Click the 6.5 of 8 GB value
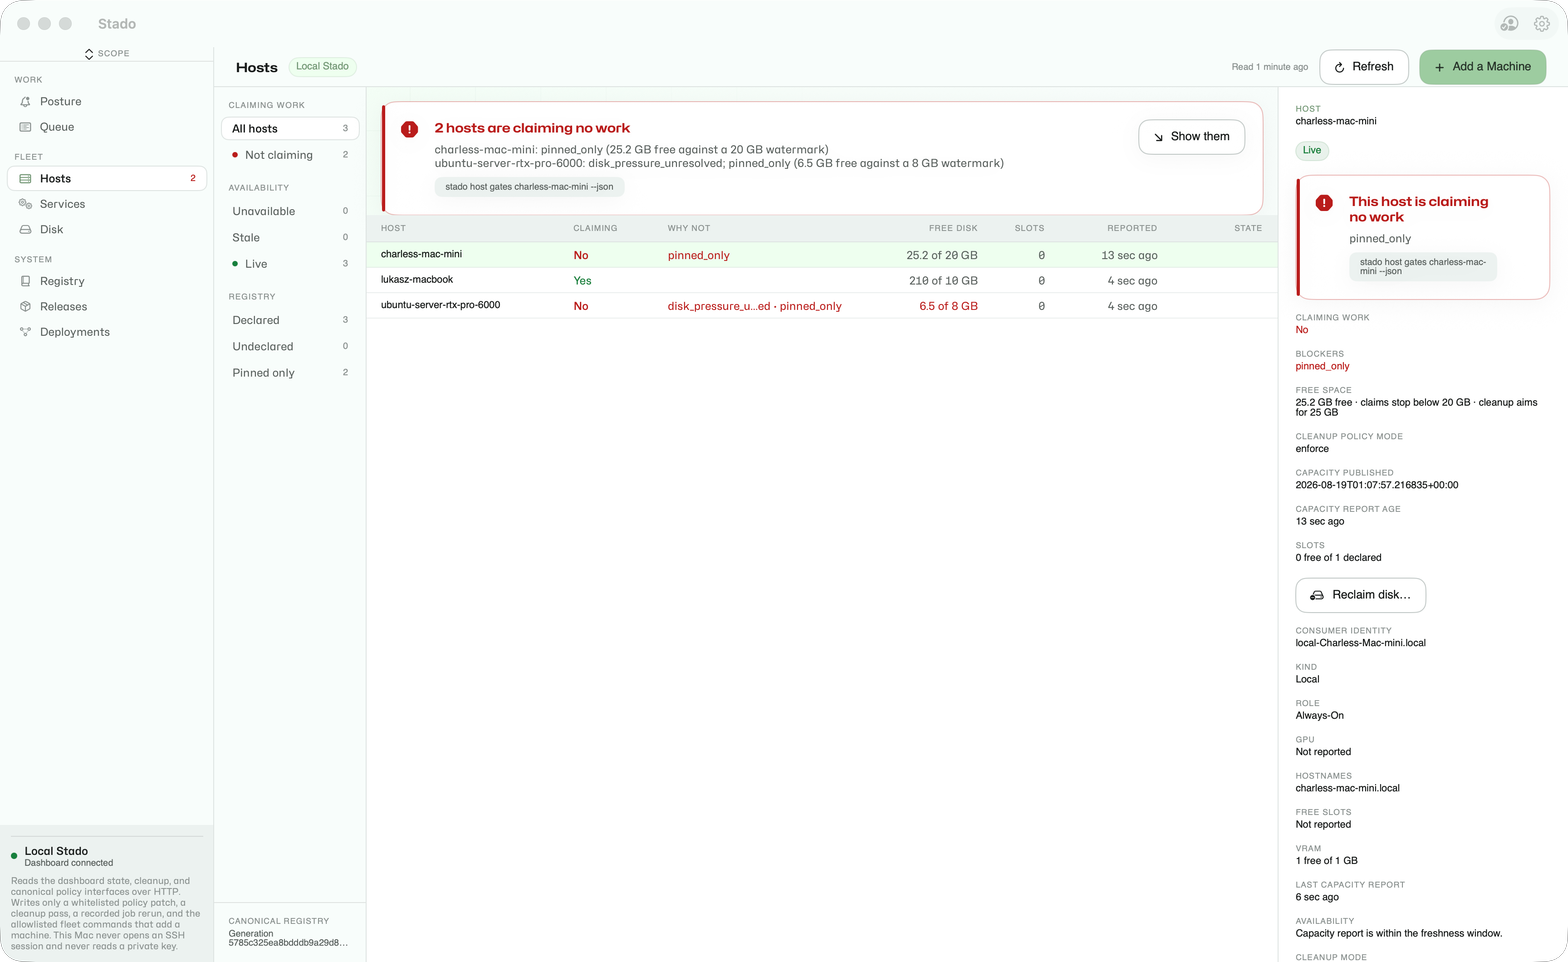Image resolution: width=1568 pixels, height=962 pixels. pos(948,307)
